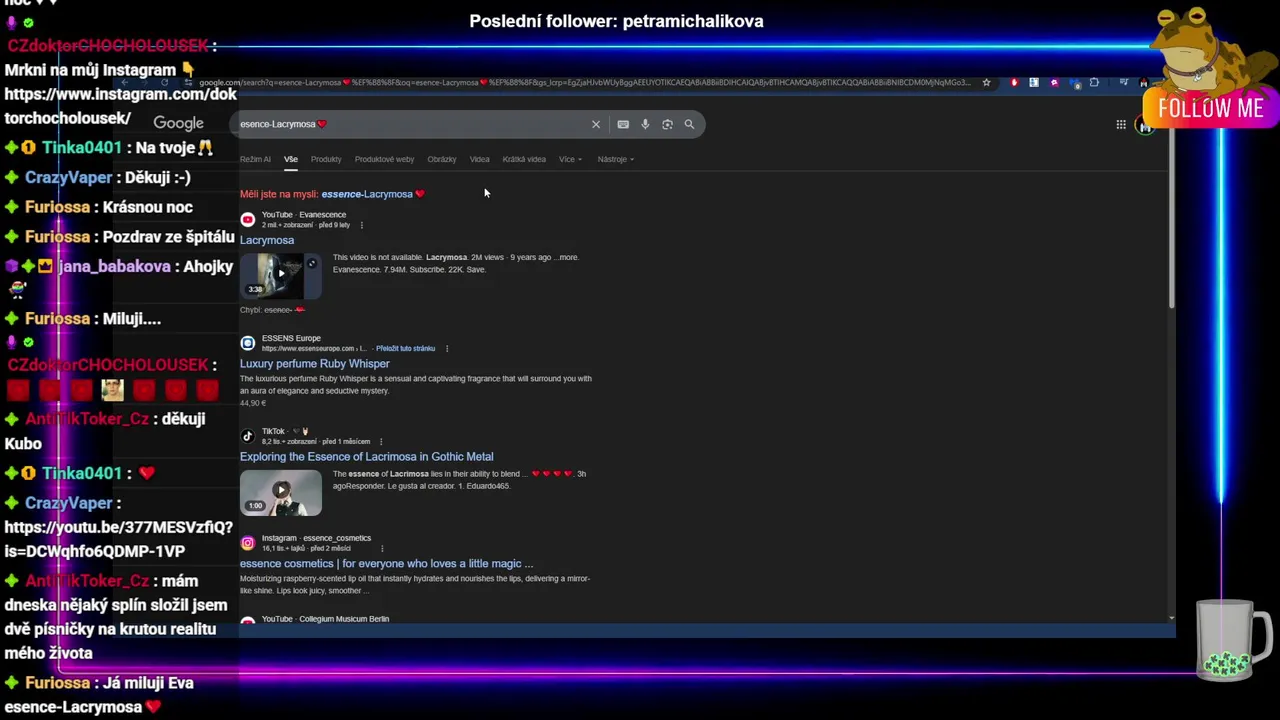Click chat message Pozdrav ze špitálu
The height and width of the screenshot is (720, 1280).
(x=169, y=237)
